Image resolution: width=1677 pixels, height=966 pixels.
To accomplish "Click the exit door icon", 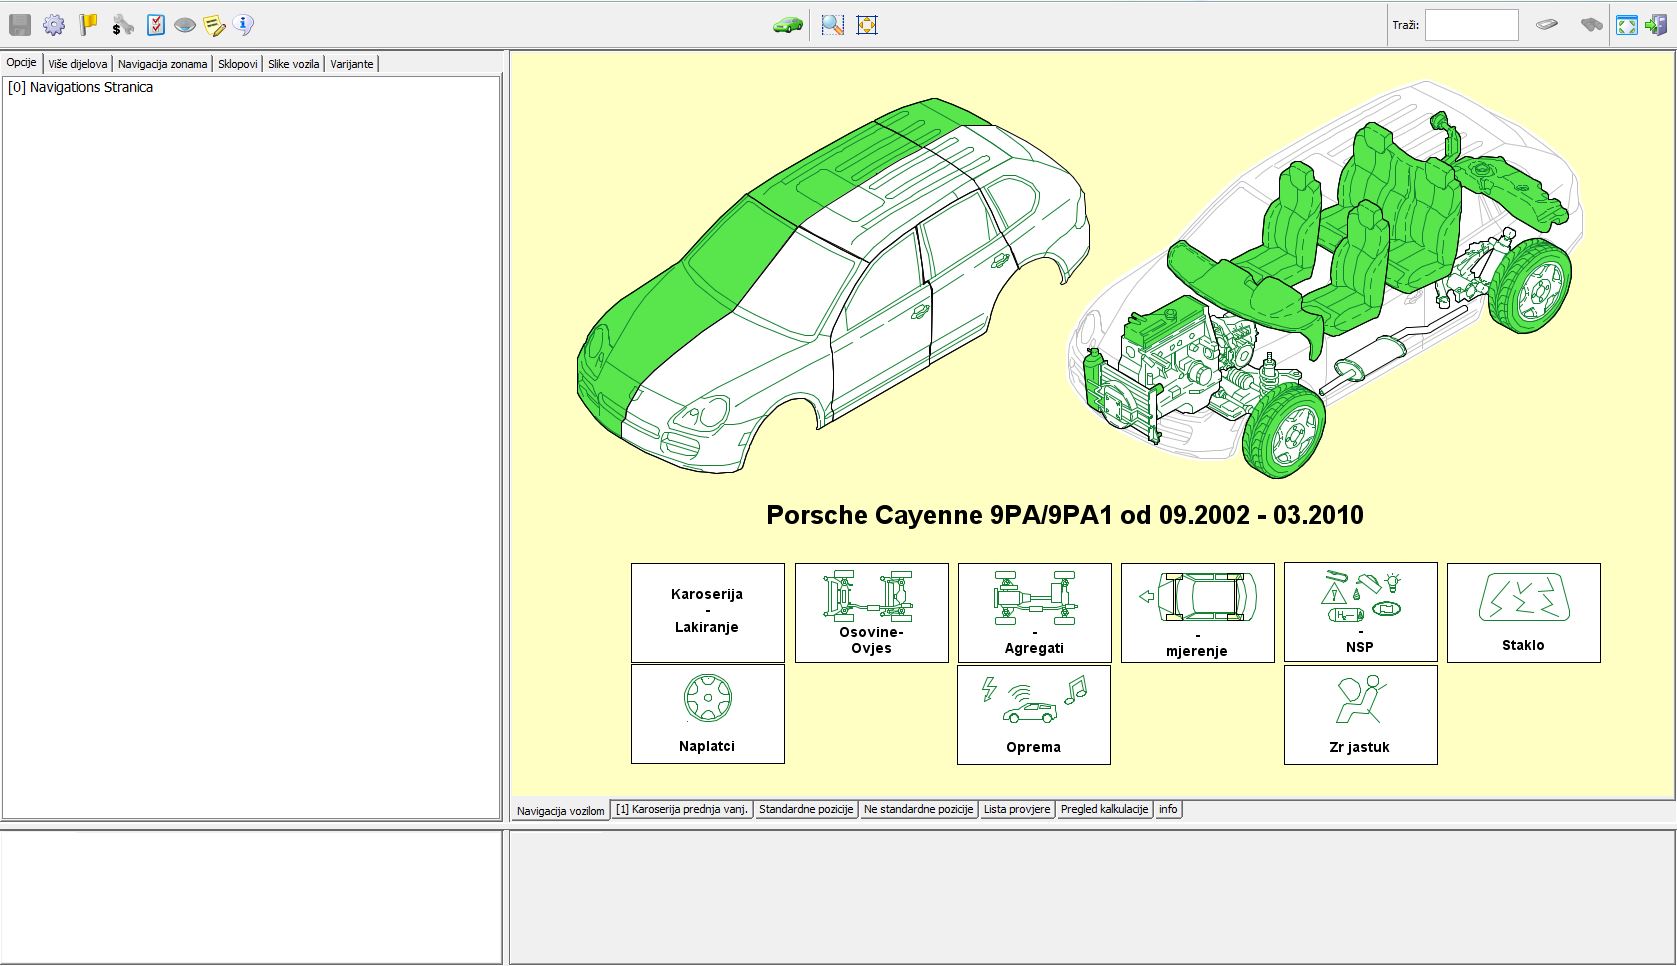I will click(x=1656, y=25).
